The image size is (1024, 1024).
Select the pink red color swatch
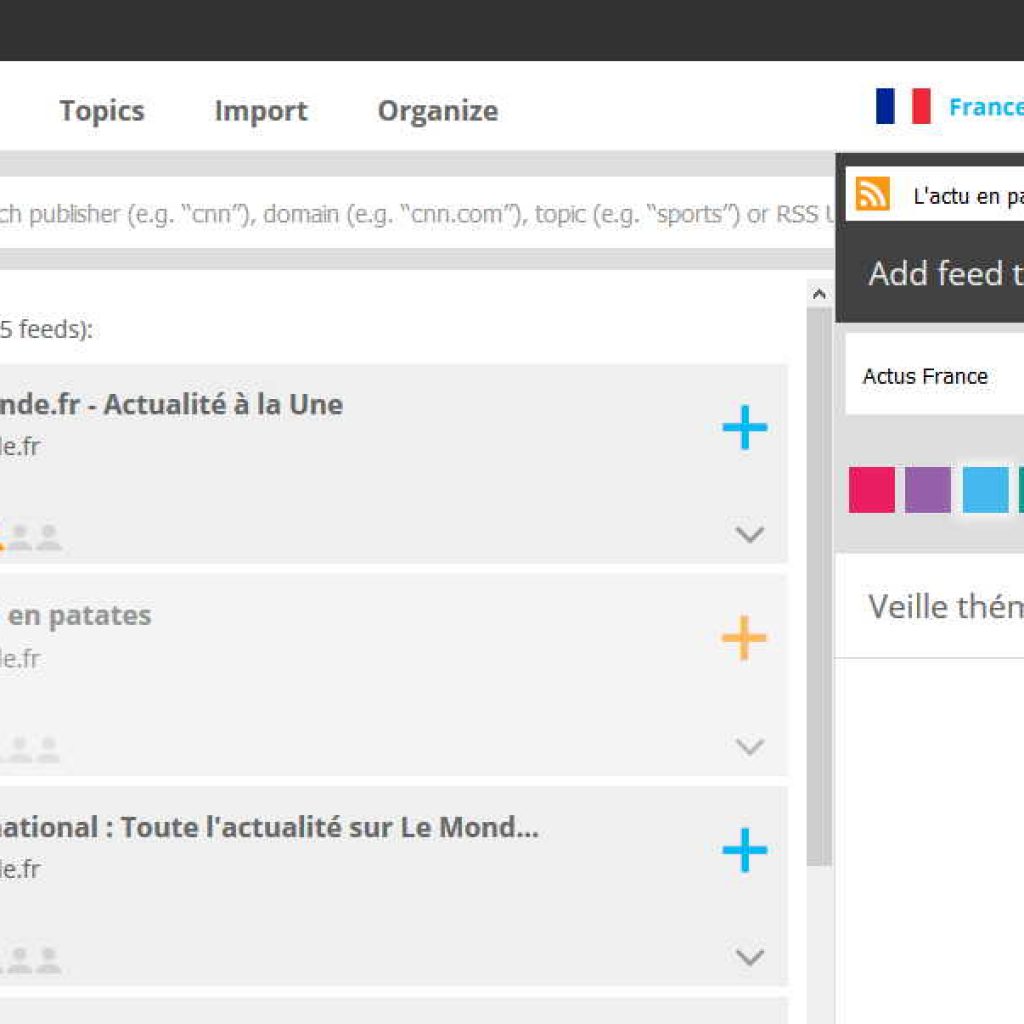[872, 490]
